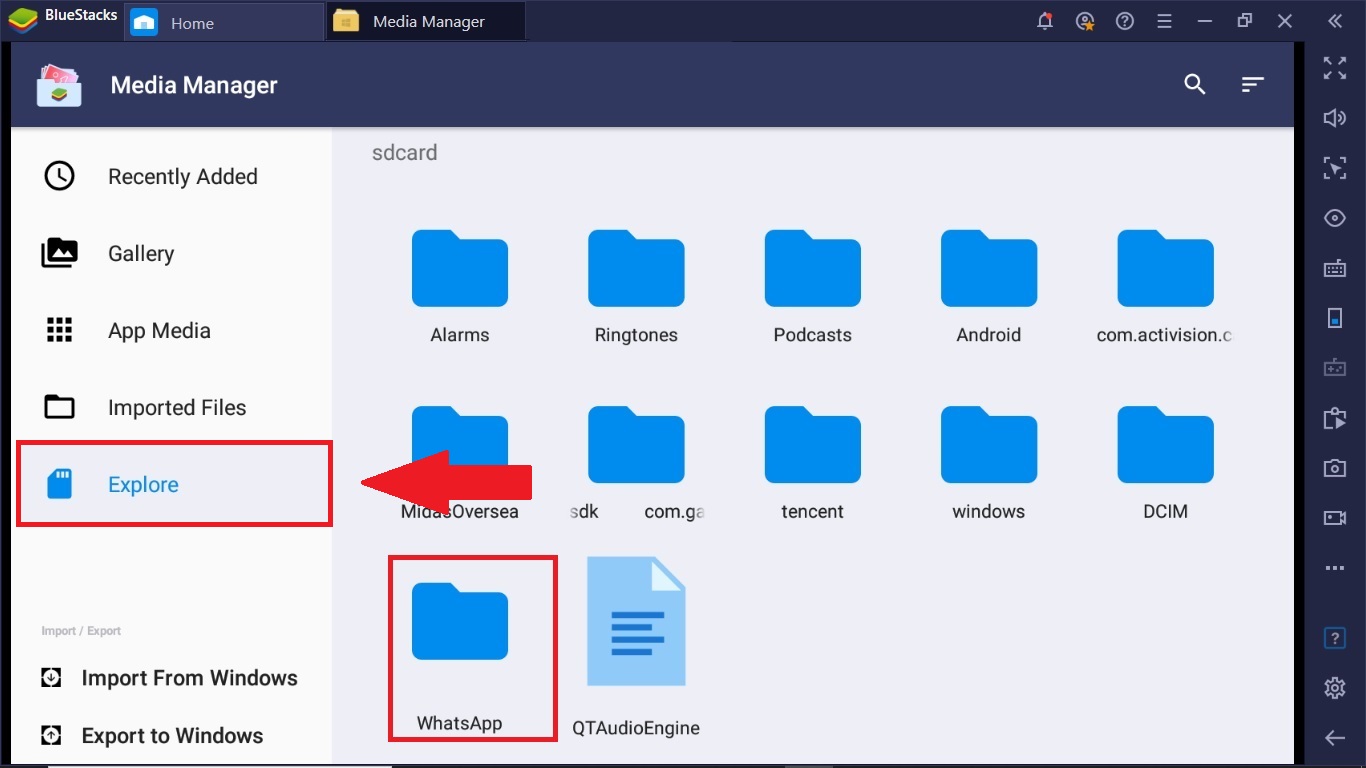Click the sdcard path label
1366x768 pixels.
tap(404, 153)
